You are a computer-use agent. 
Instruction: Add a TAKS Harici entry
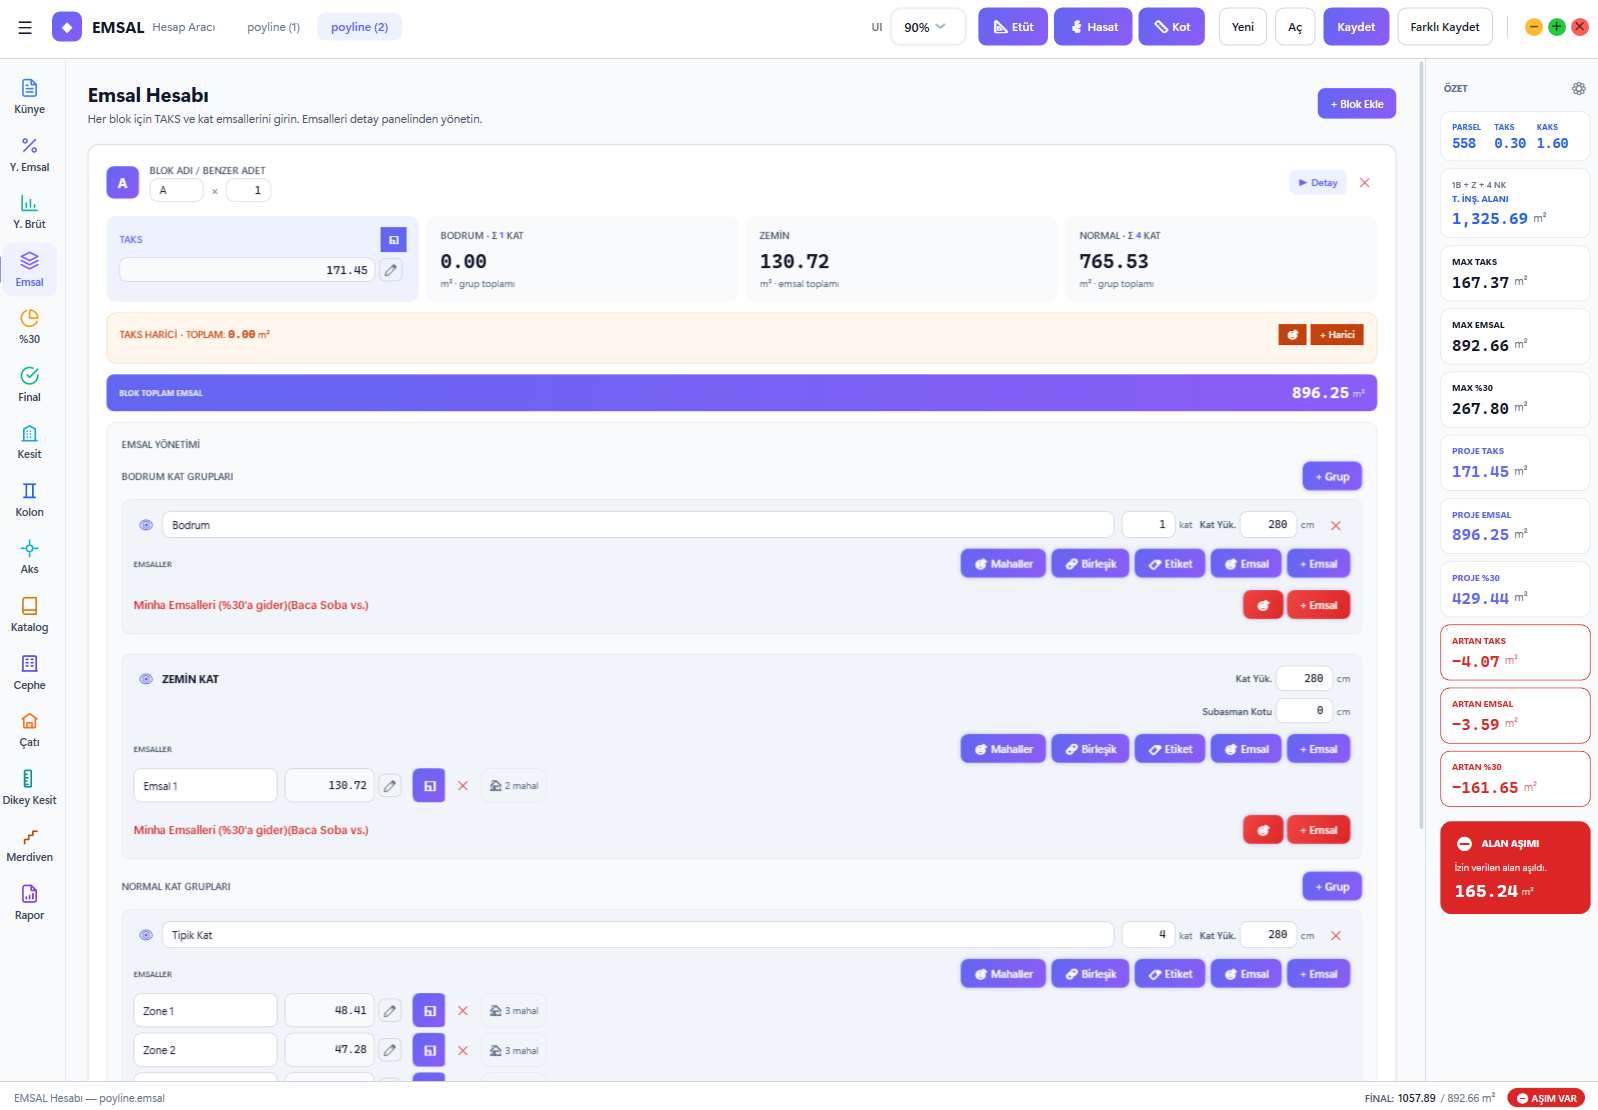click(x=1337, y=335)
